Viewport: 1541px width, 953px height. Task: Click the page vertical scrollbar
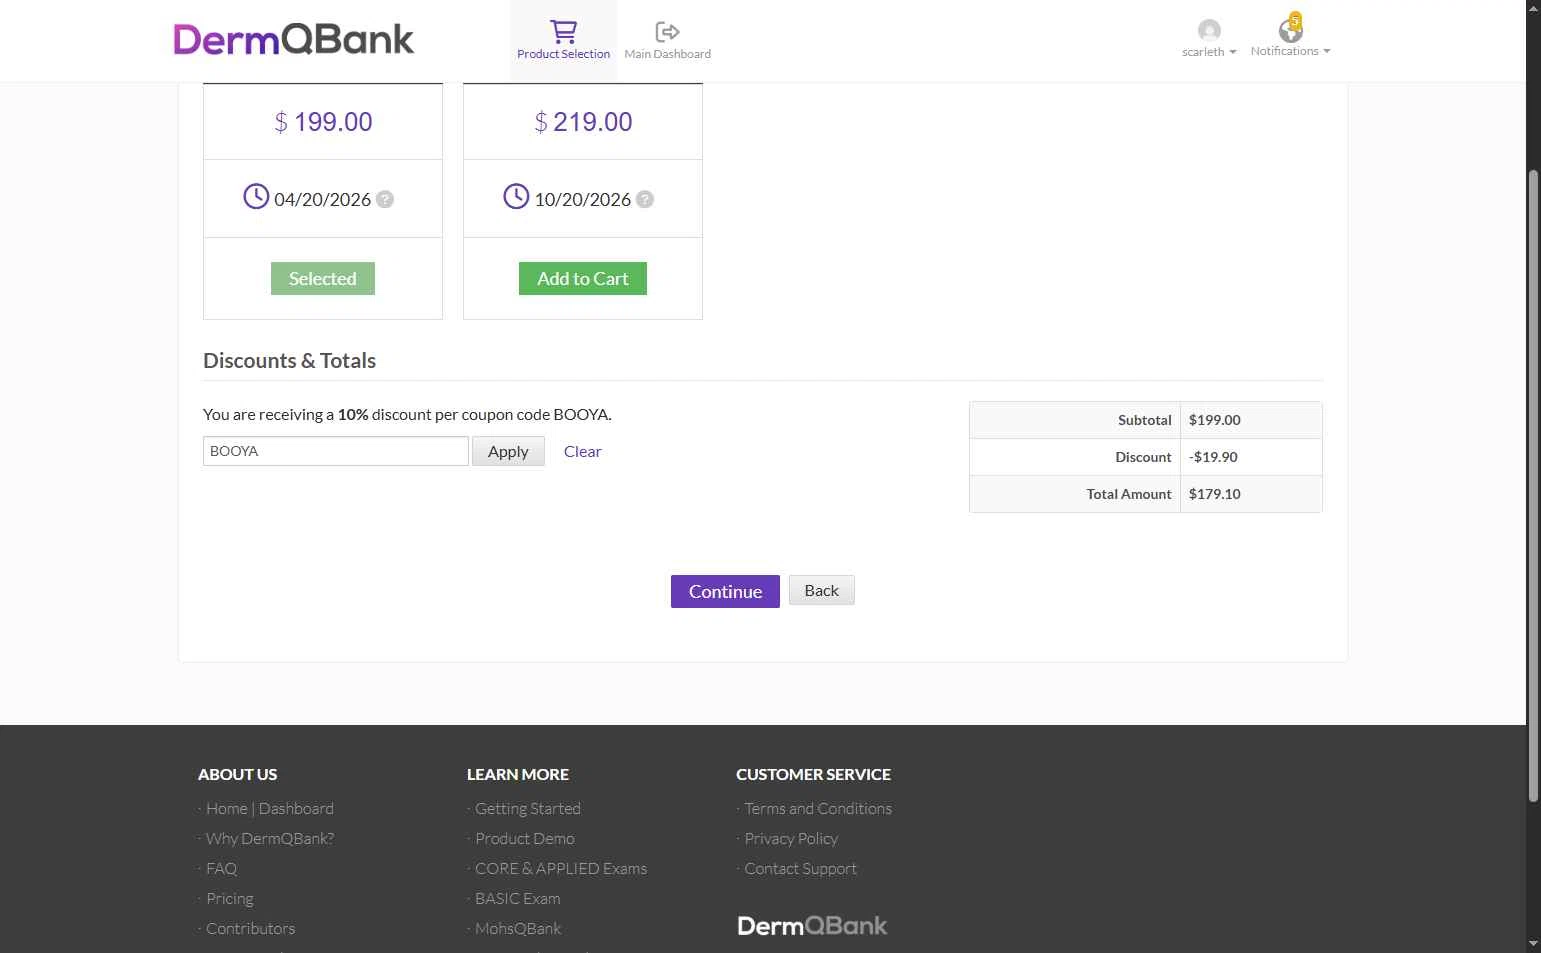click(1534, 485)
